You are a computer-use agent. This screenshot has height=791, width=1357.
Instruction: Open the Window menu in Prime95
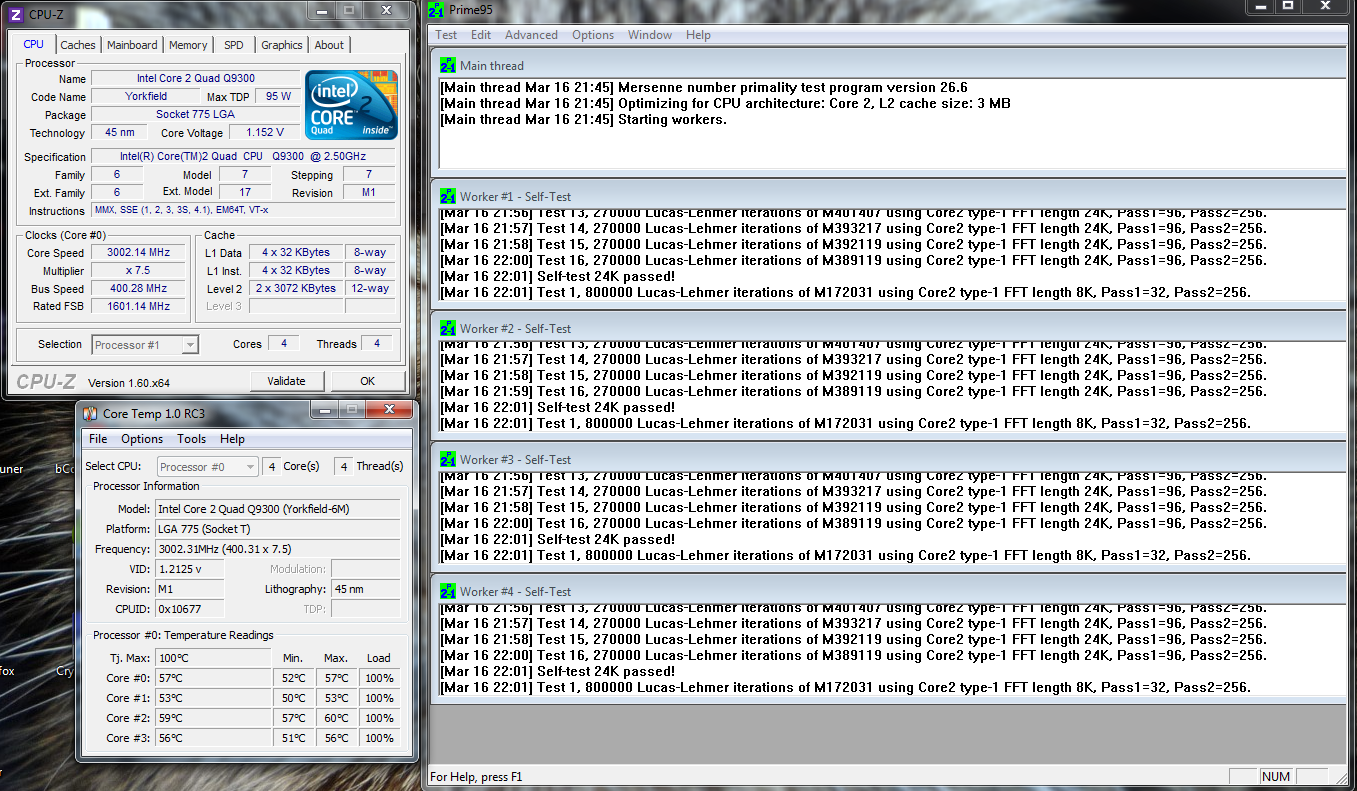tap(650, 35)
